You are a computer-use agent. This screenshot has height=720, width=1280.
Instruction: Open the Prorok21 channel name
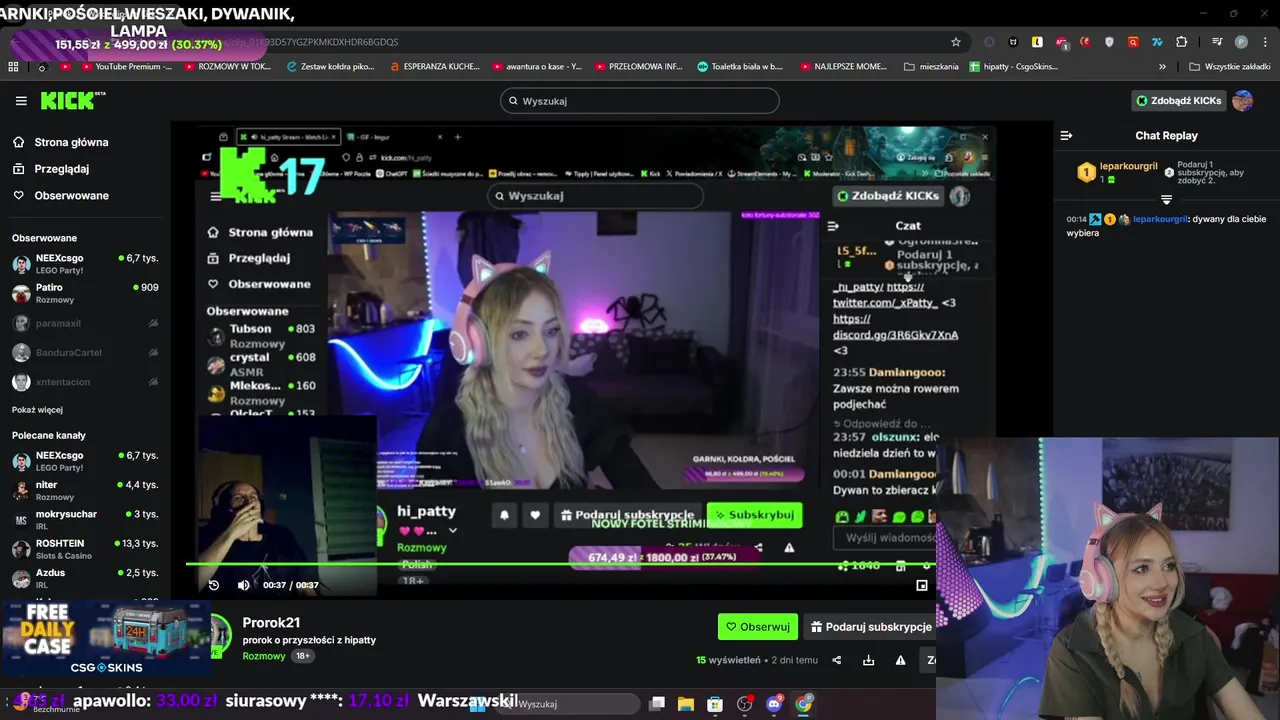click(x=271, y=622)
